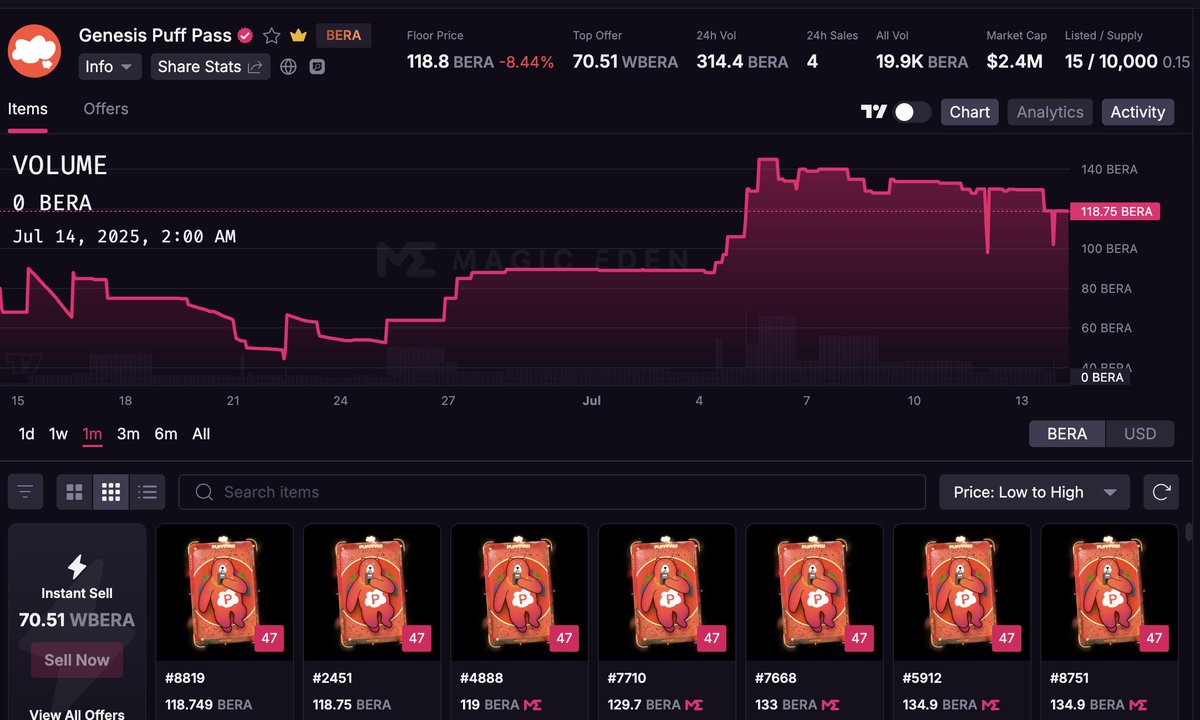Click the 118.75 BERA price marker on chart
Screen dimensions: 1200x720
tap(1115, 211)
